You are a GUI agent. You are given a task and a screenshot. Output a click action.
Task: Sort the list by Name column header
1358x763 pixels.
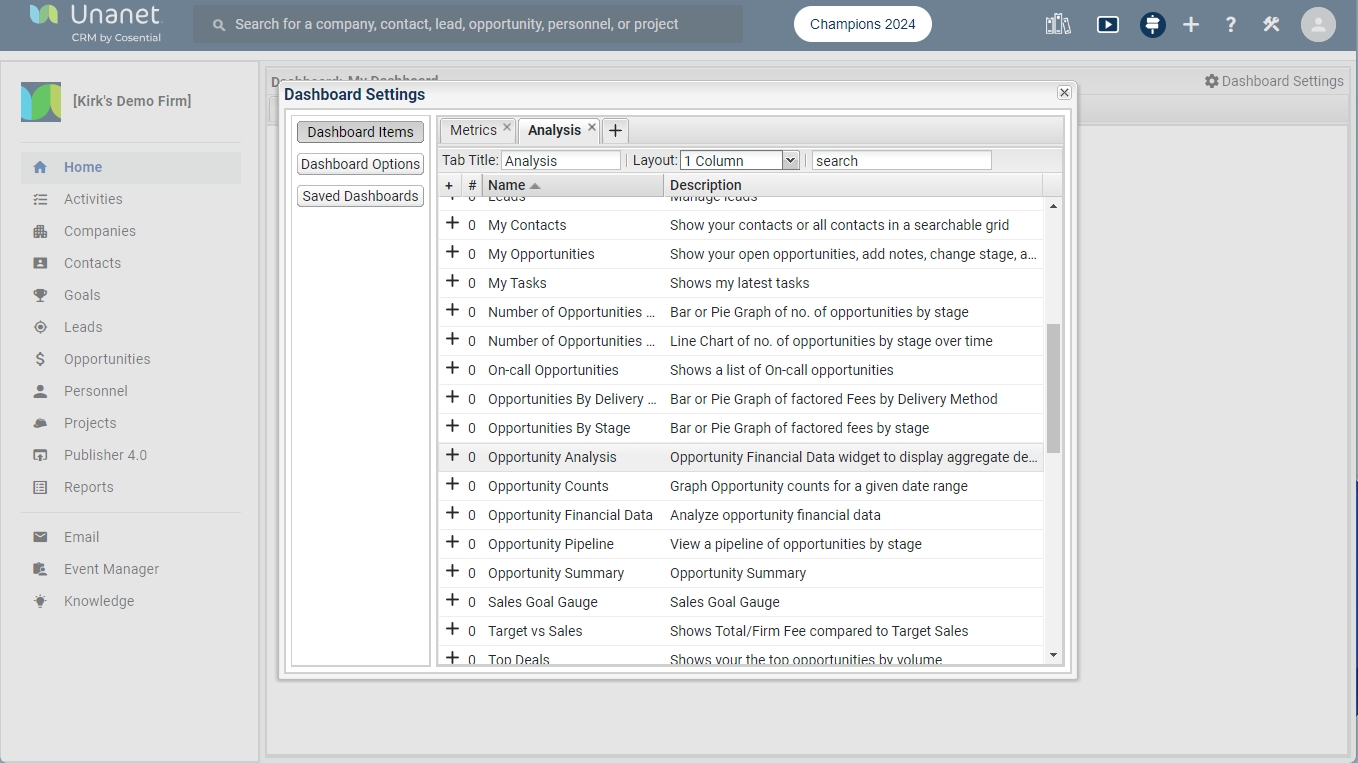click(x=507, y=185)
